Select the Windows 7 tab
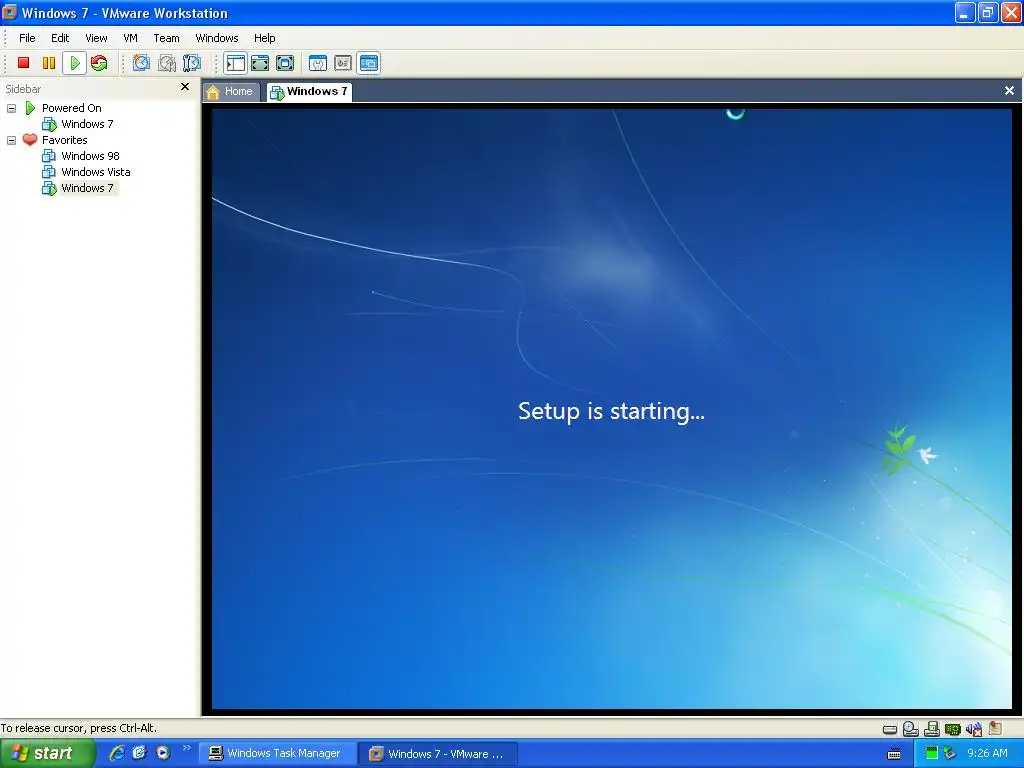This screenshot has width=1024, height=768. [x=309, y=91]
